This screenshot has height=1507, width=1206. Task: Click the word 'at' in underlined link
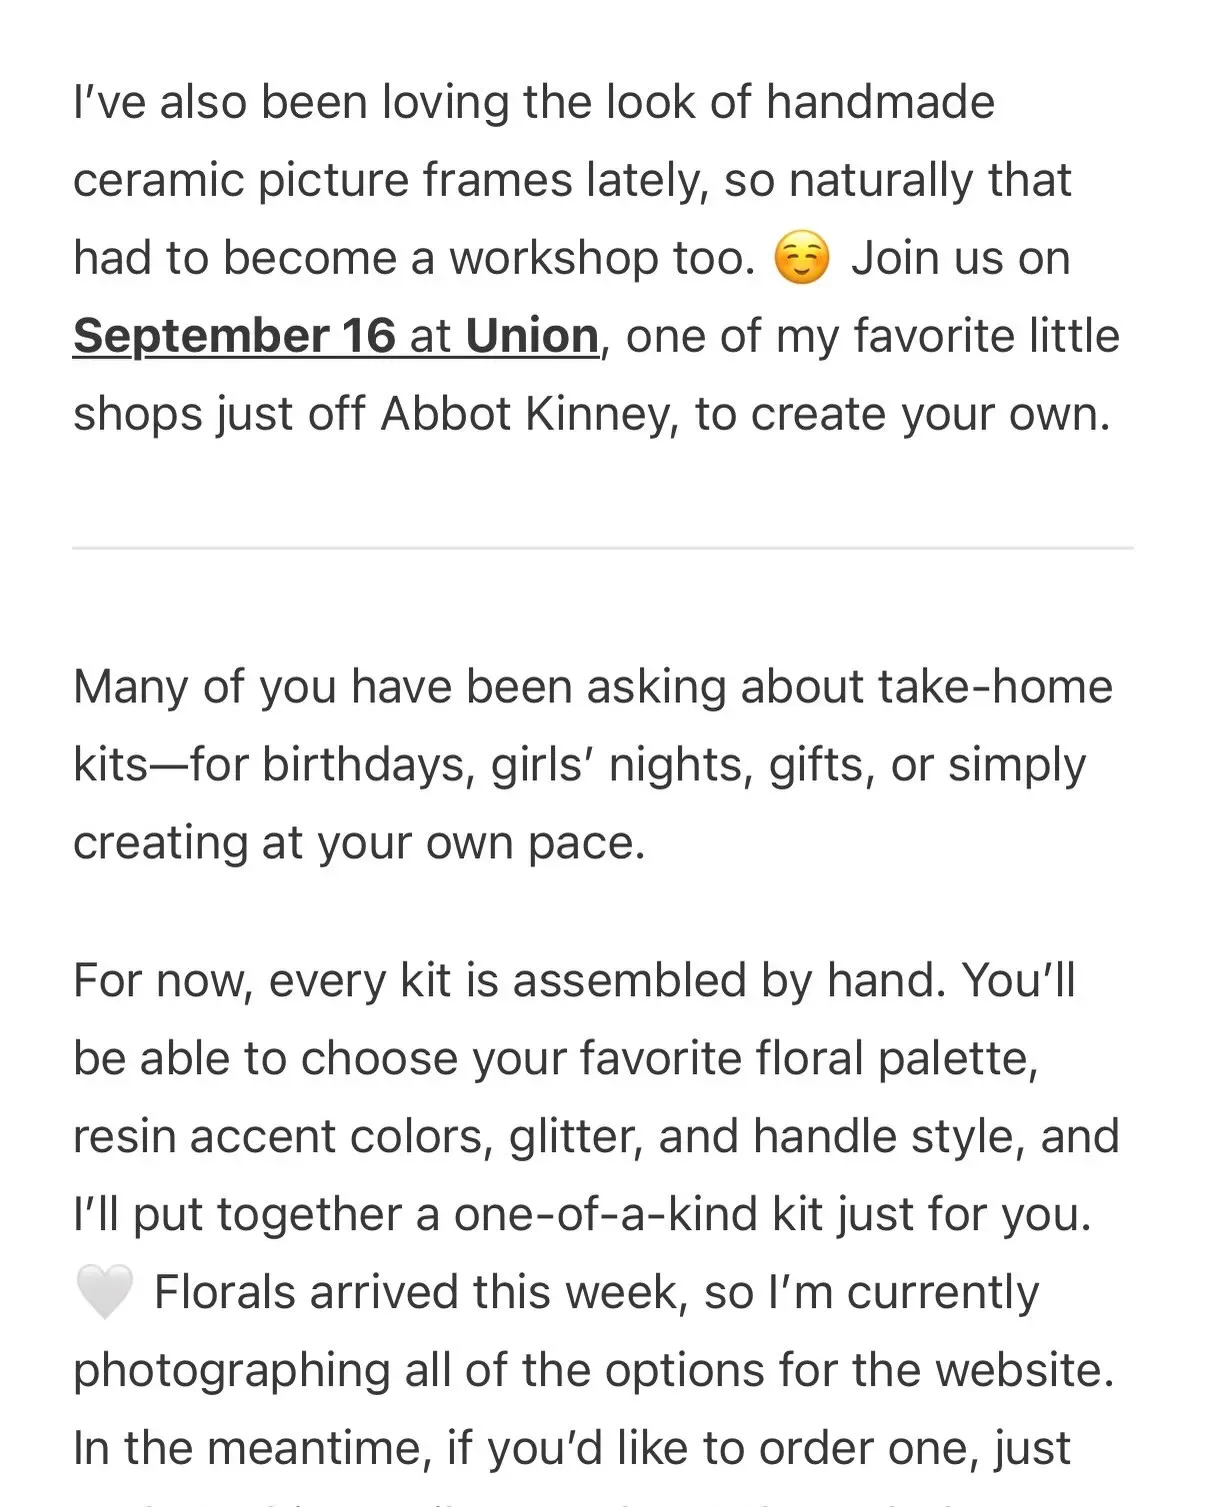430,336
